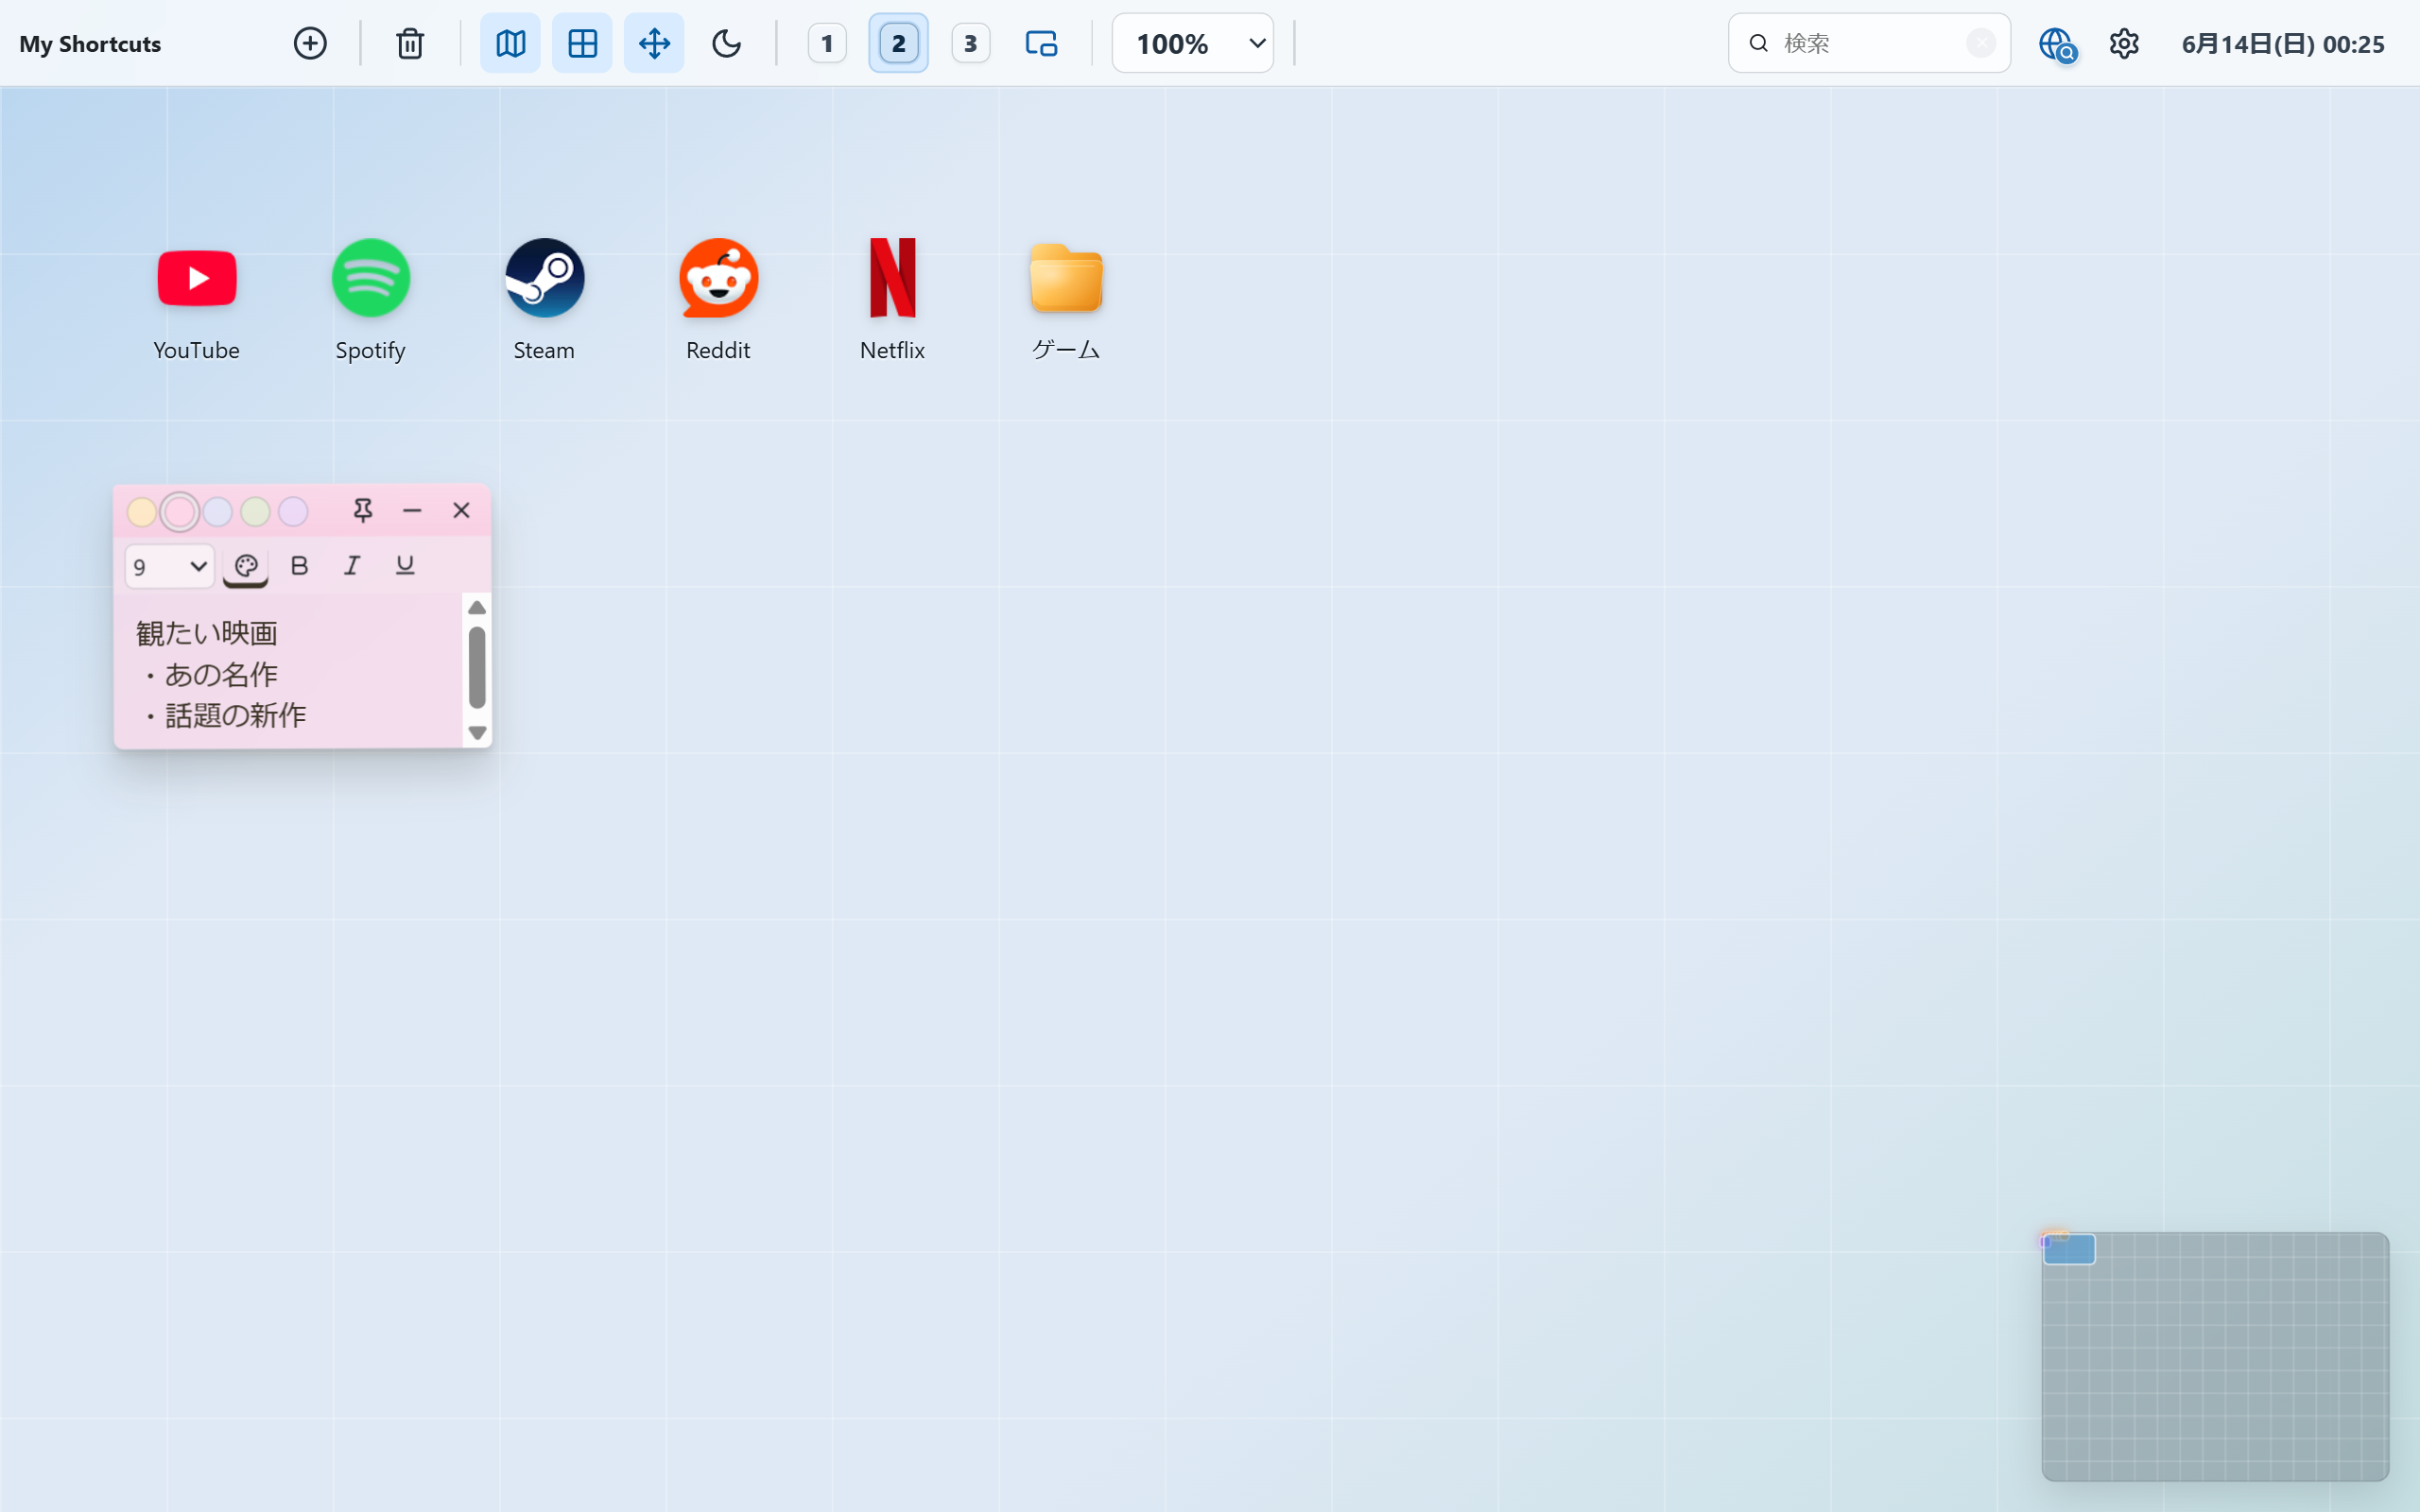Select the lavender-blue note color swatch

pos(218,512)
